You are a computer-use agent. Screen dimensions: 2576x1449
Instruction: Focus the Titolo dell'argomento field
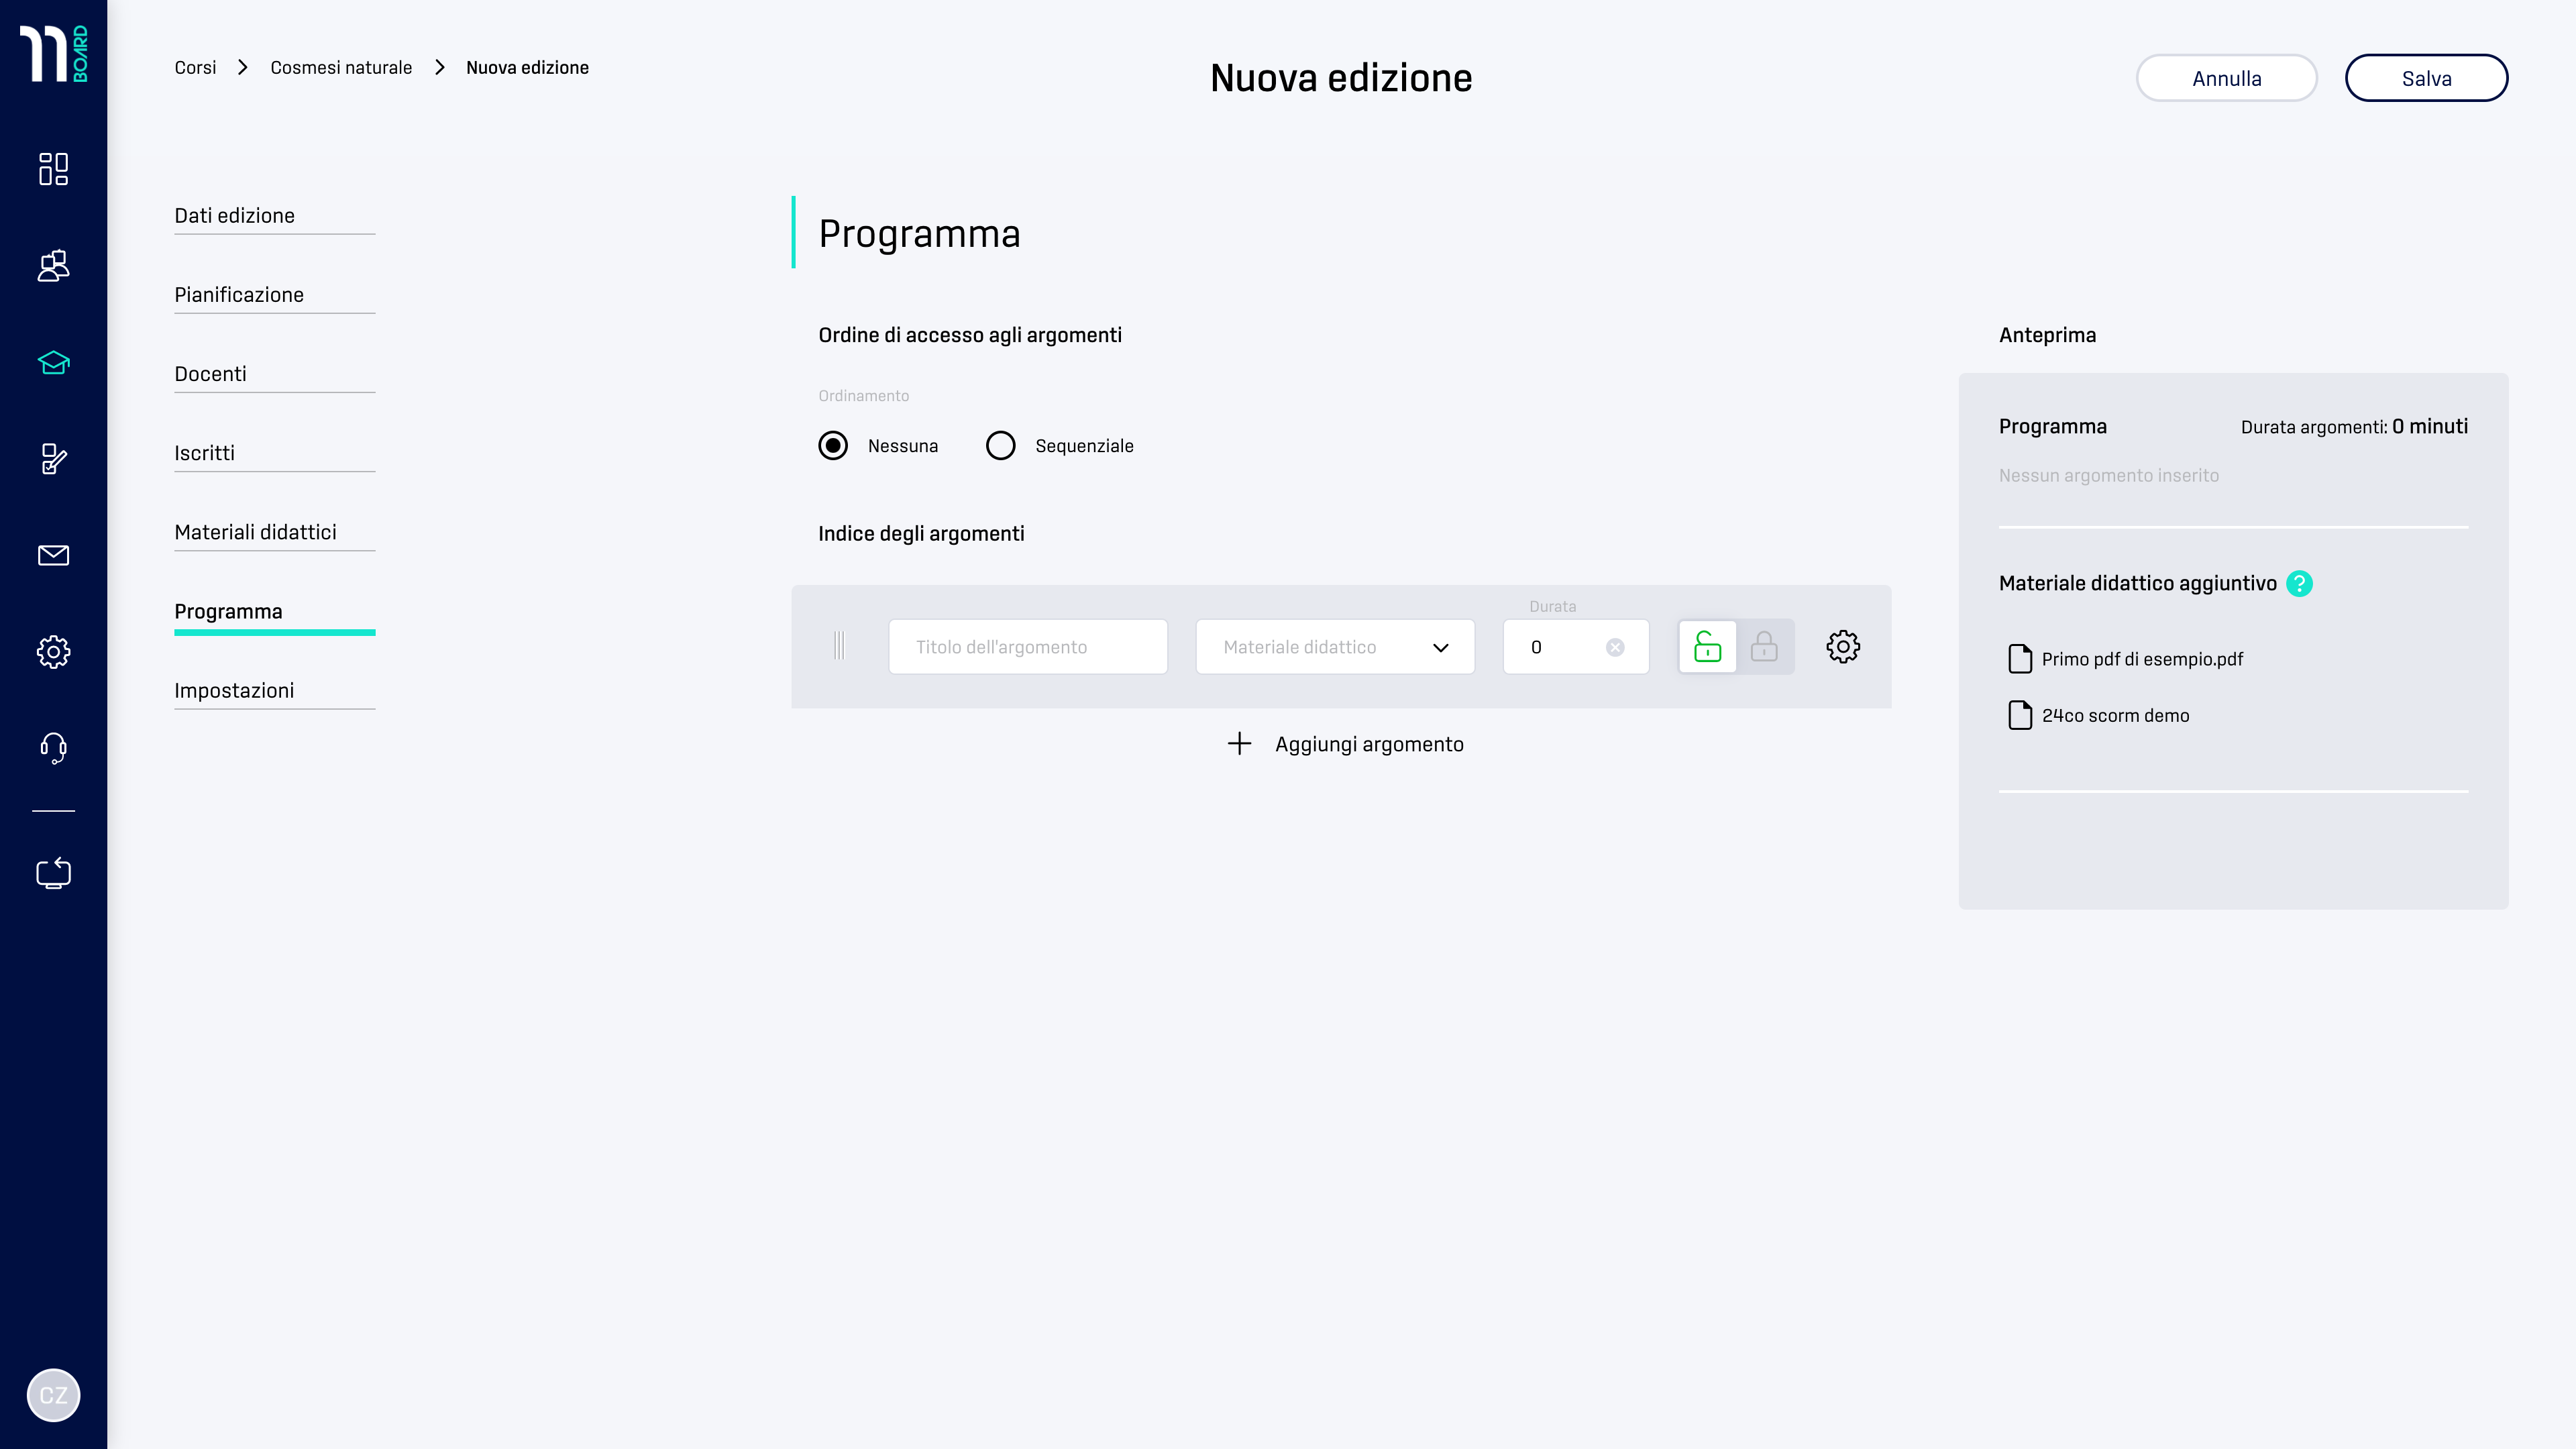coord(1027,647)
